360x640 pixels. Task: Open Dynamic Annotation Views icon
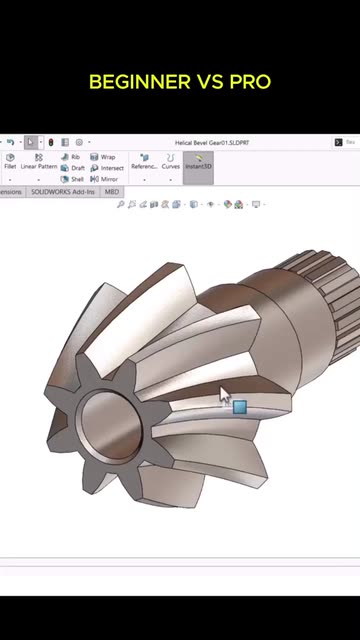165,204
